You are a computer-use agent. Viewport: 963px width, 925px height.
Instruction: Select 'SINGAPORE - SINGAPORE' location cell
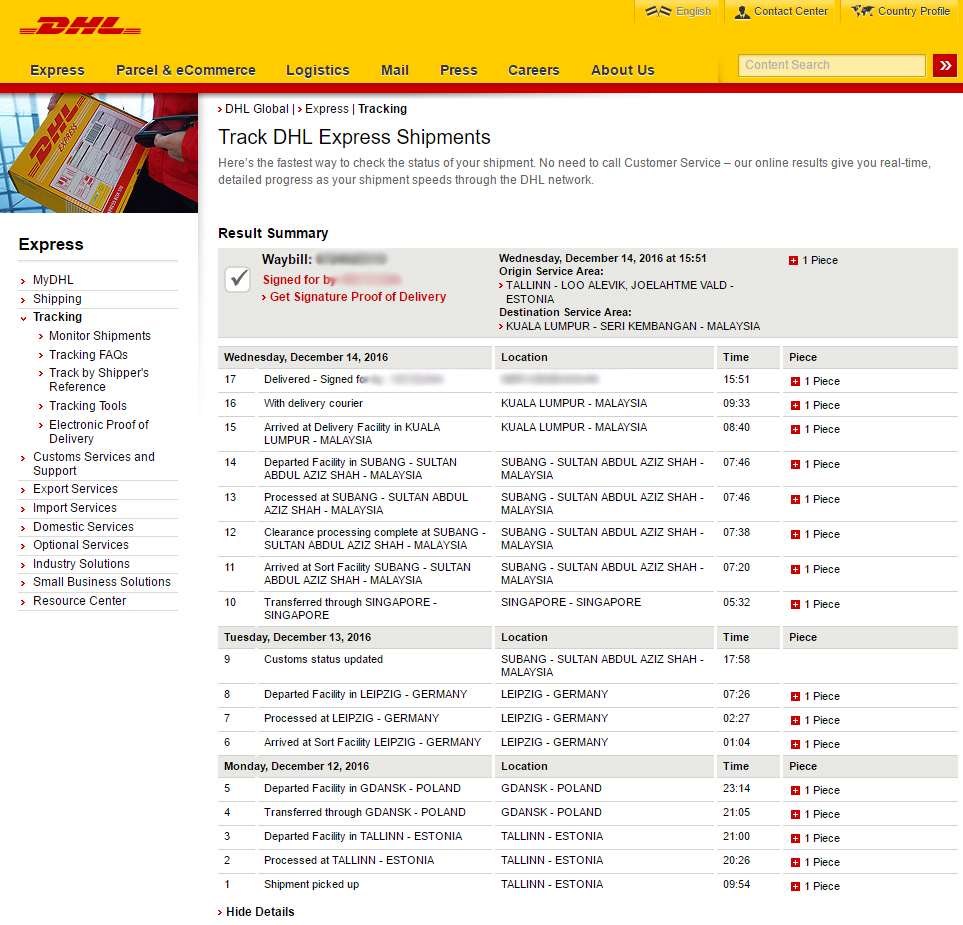tap(571, 602)
